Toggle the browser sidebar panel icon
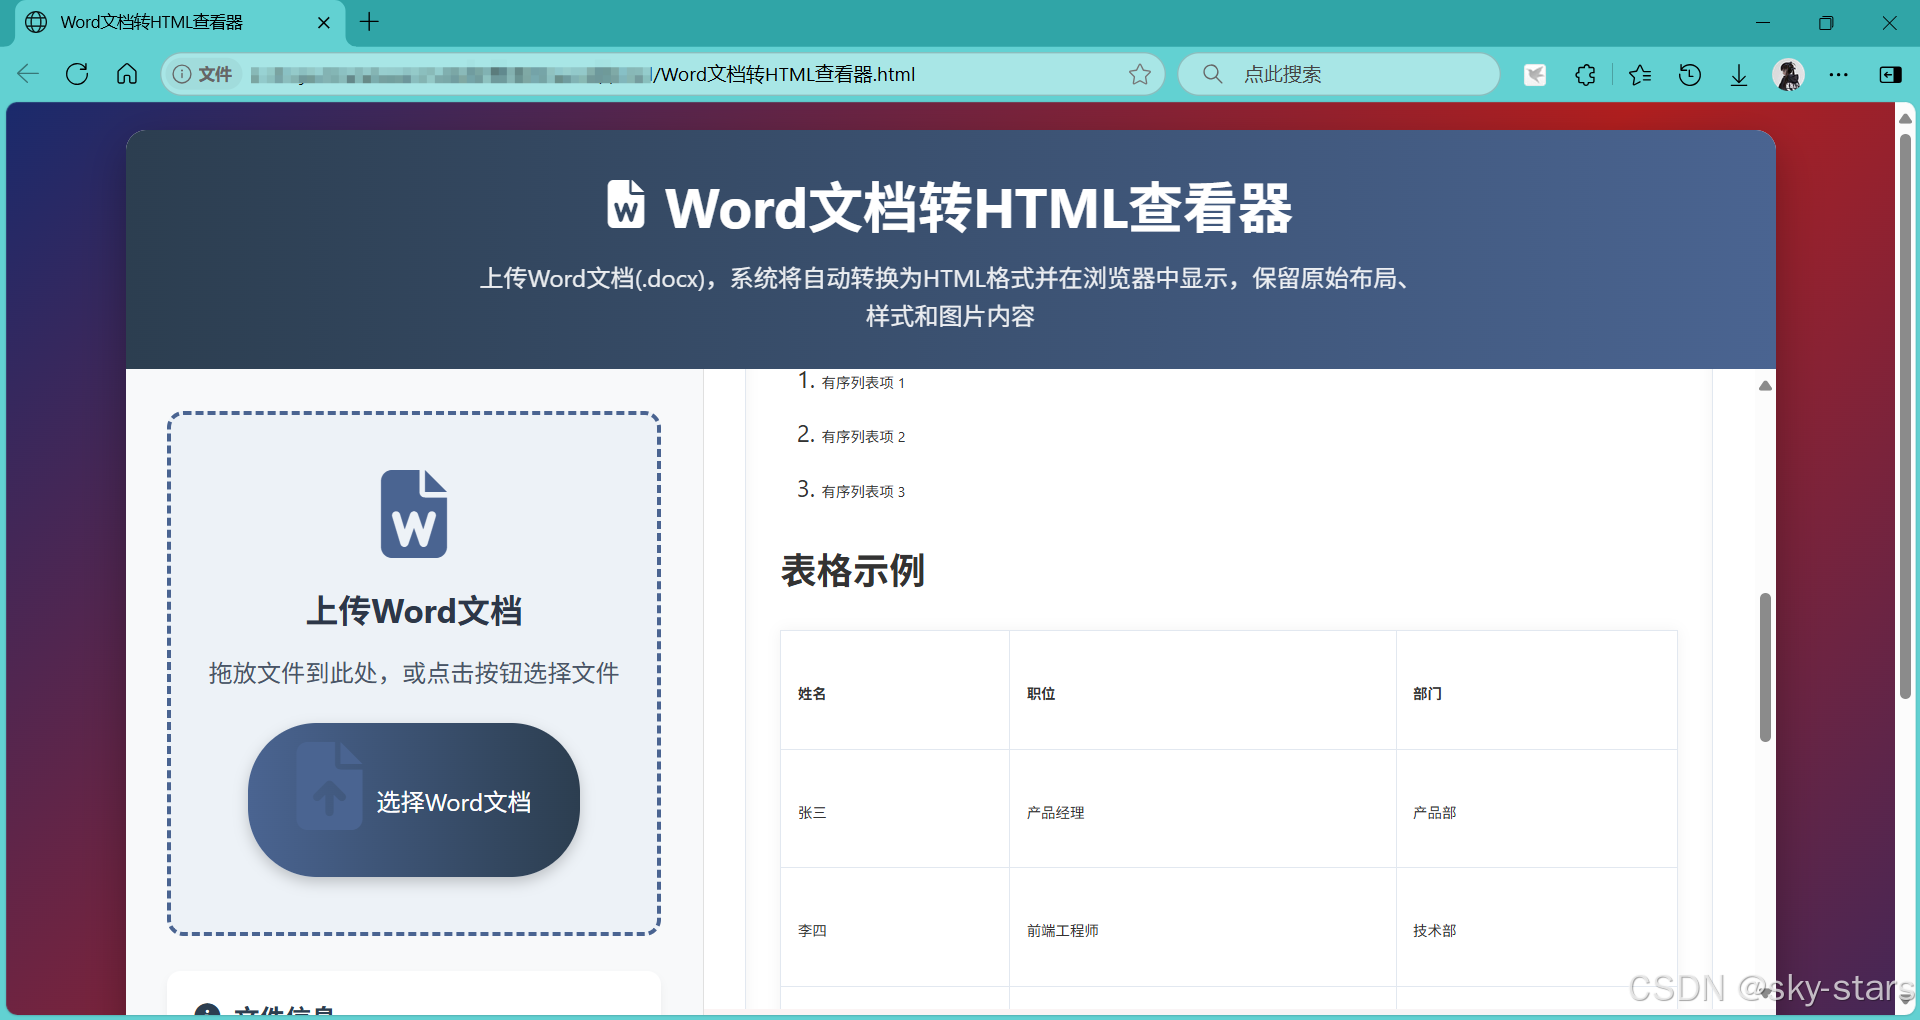This screenshot has height=1020, width=1920. [x=1890, y=74]
